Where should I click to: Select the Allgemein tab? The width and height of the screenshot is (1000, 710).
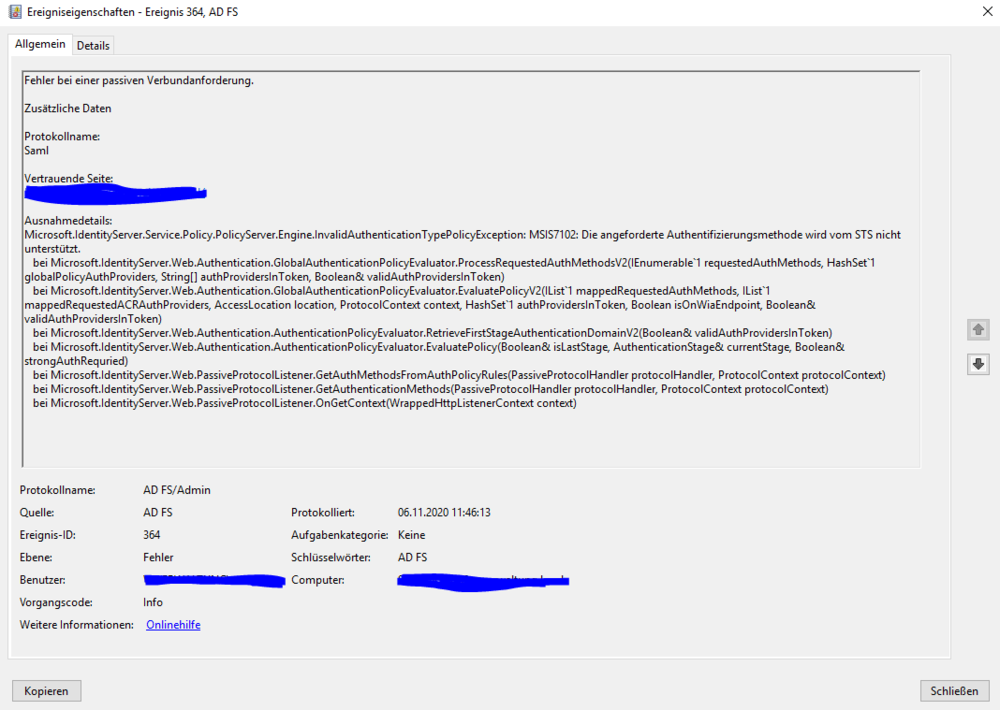40,44
